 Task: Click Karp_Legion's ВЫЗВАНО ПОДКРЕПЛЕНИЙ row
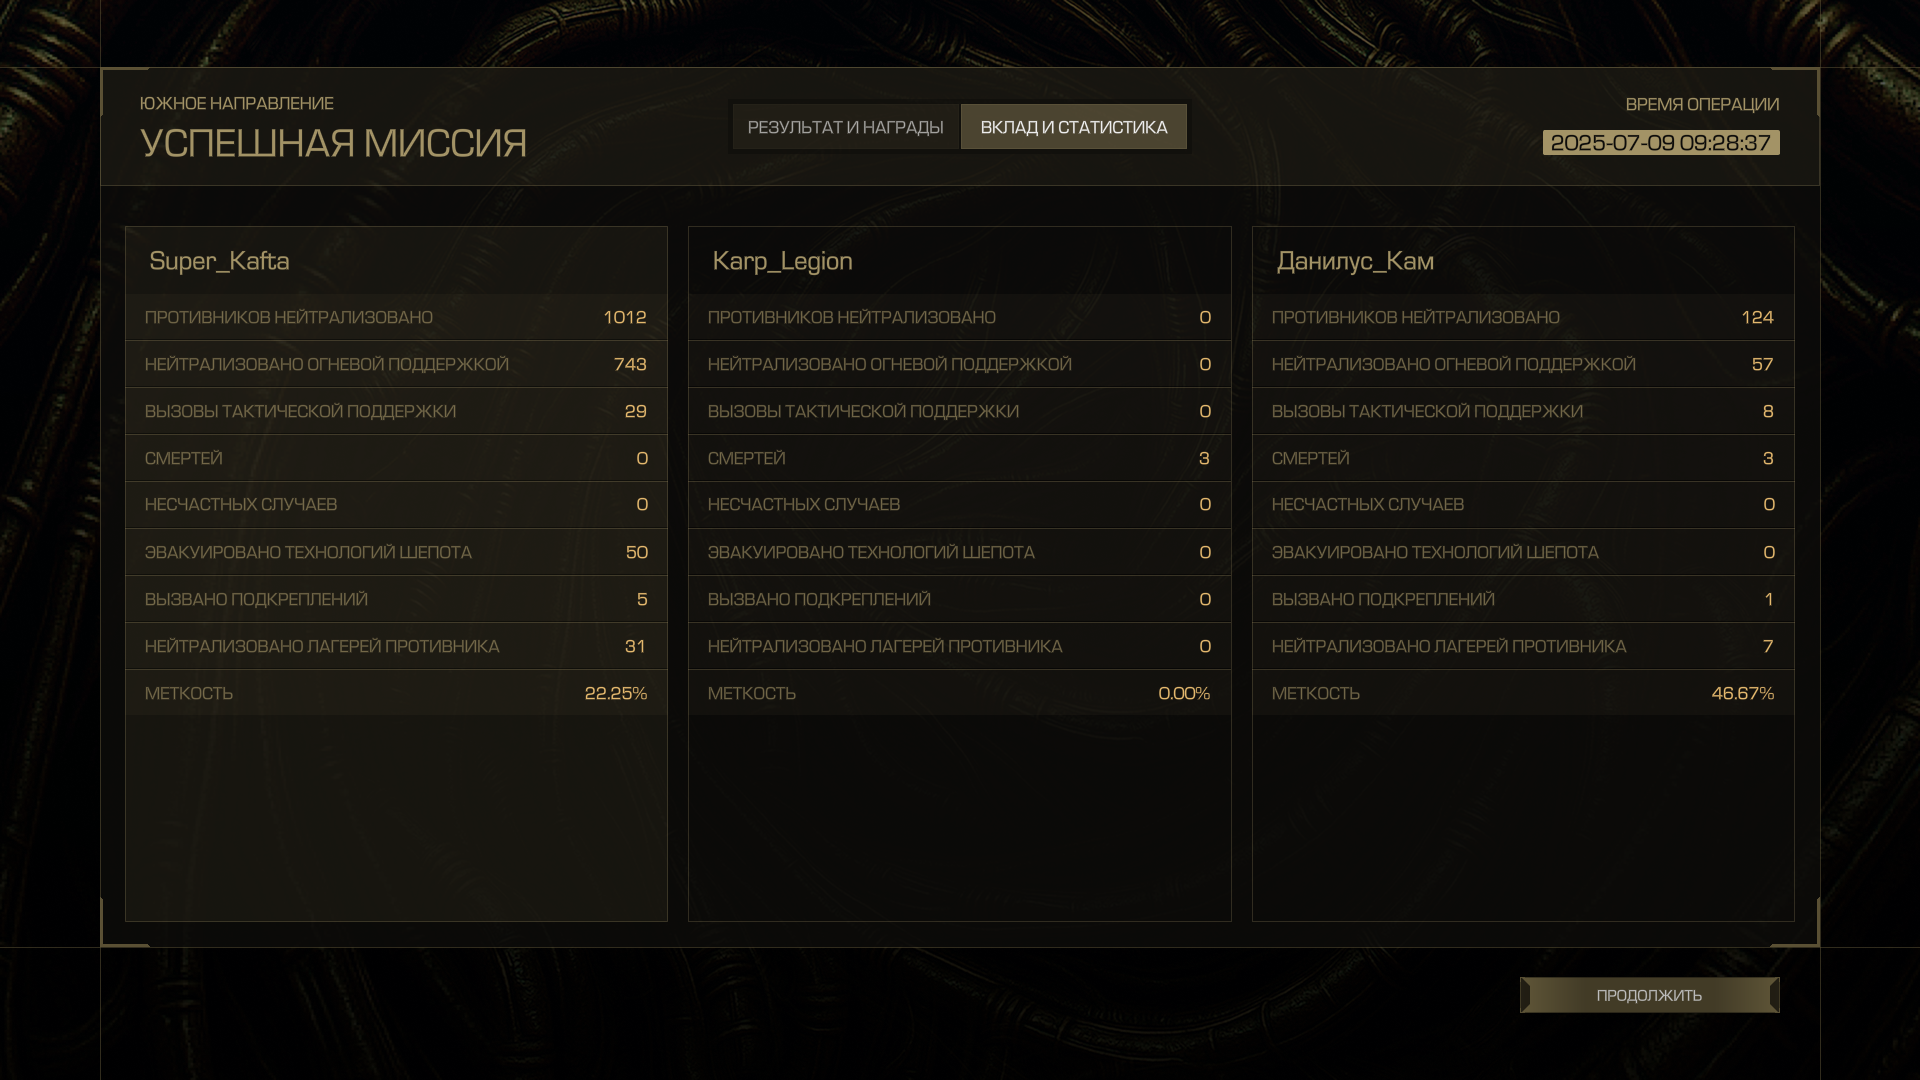[960, 599]
